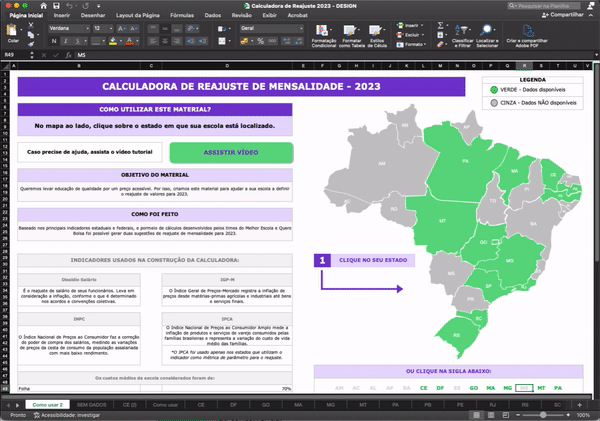
Task: Open Formatação Condicional
Action: (x=324, y=36)
